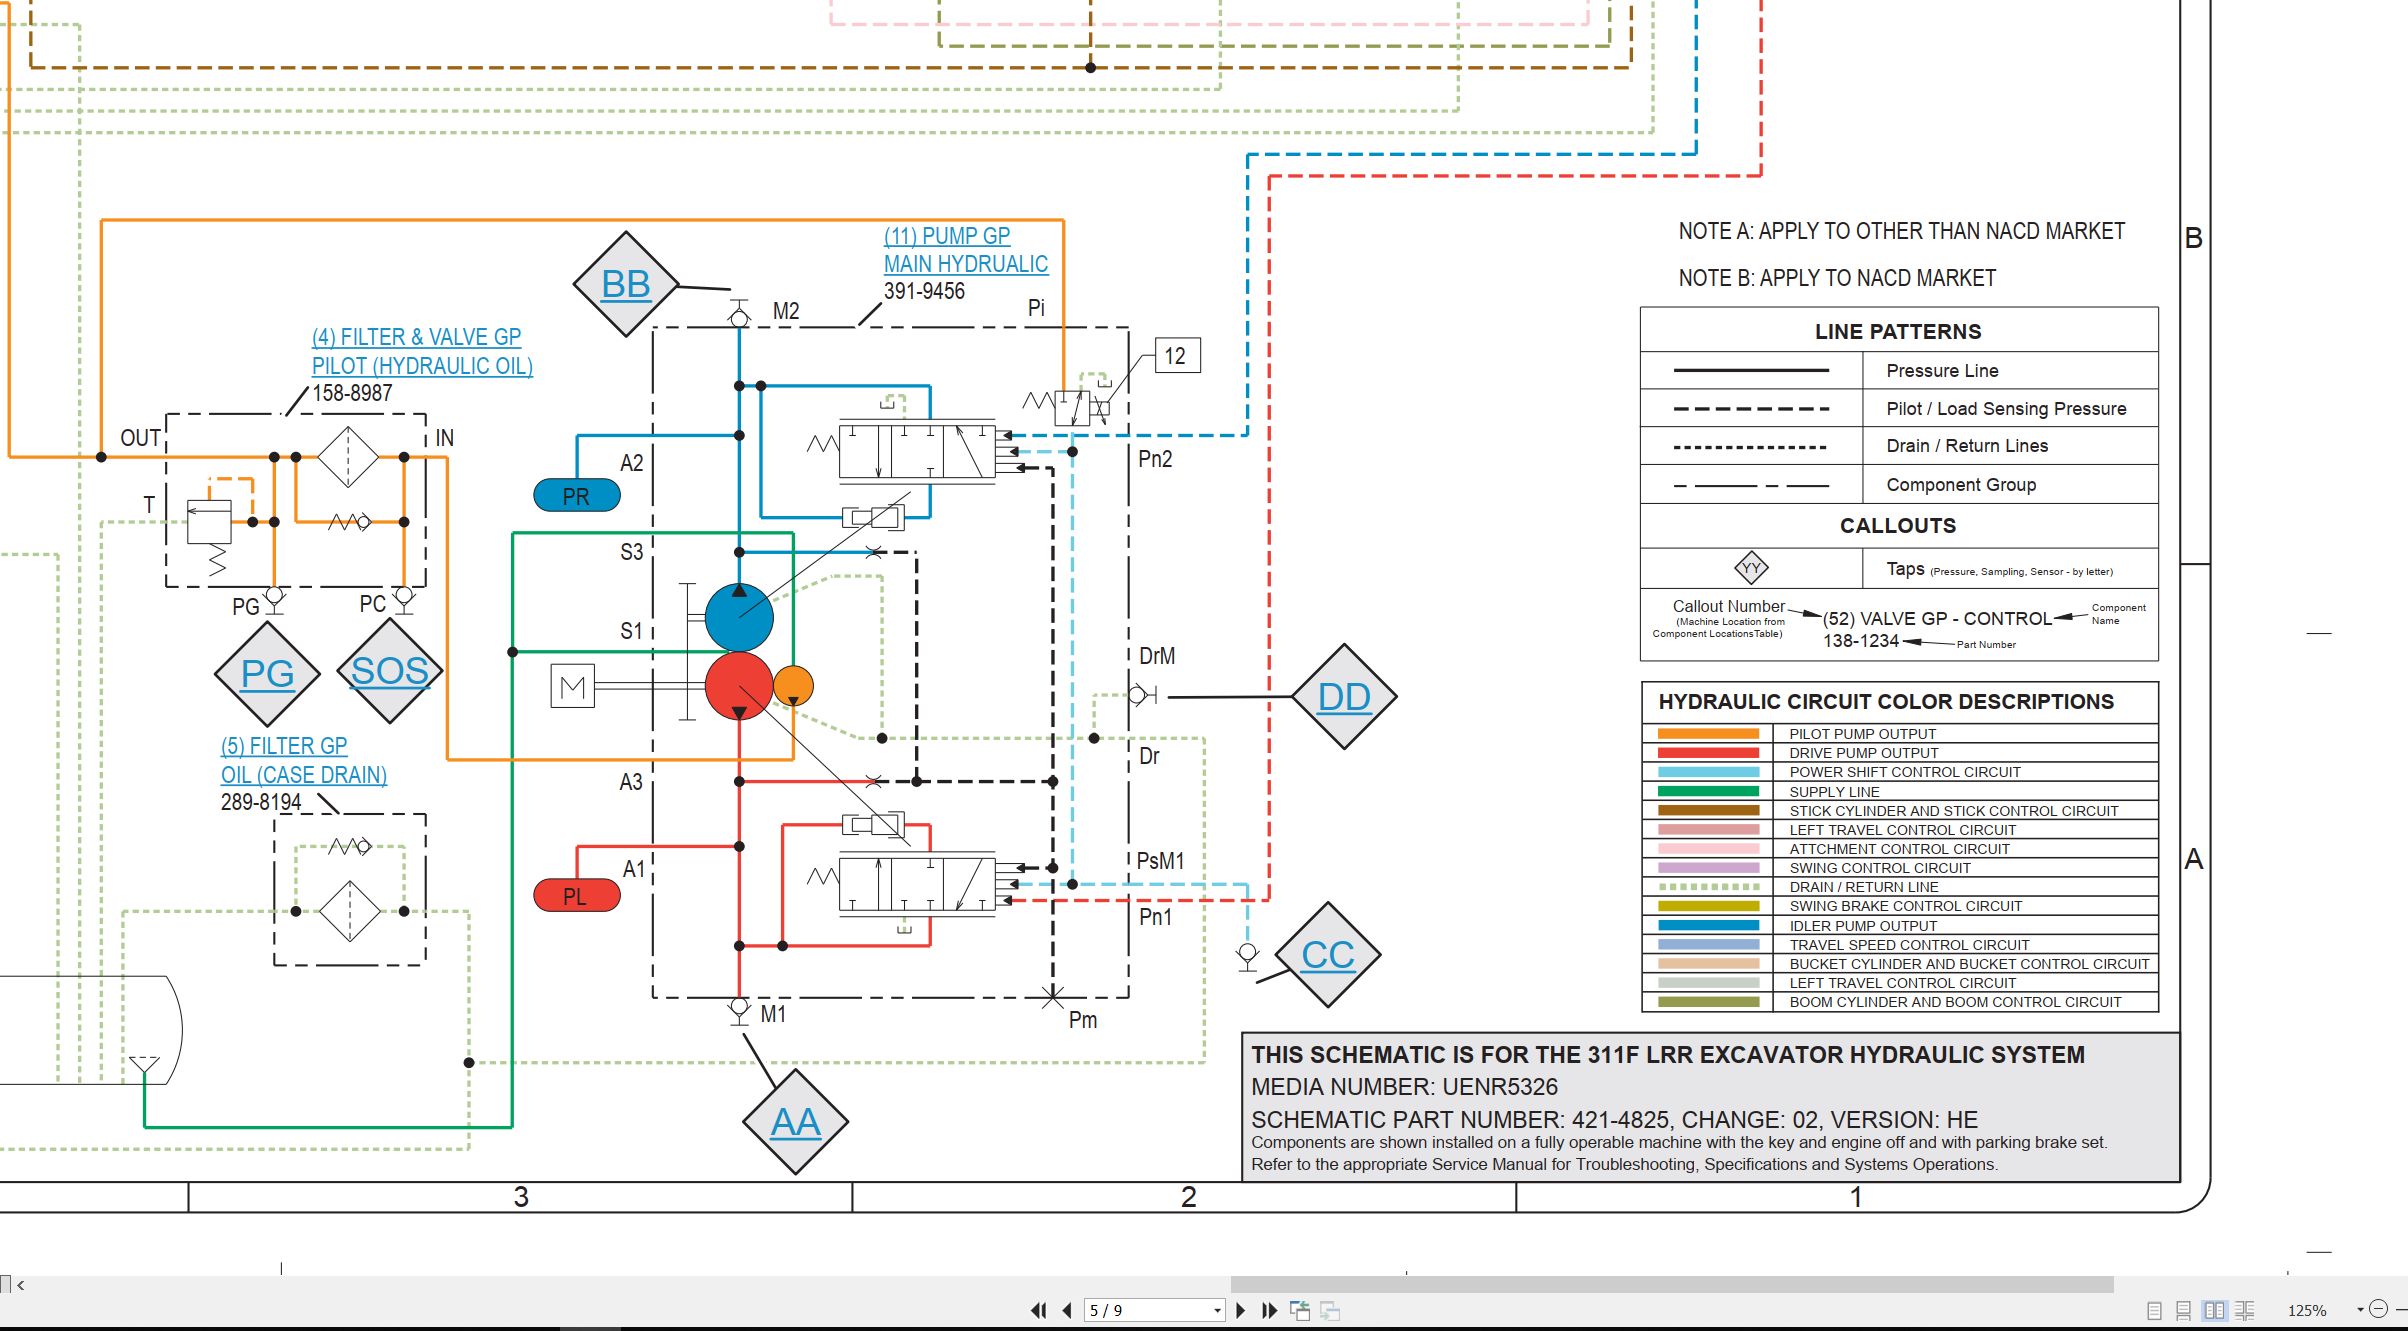Click the greyed next view icon
The height and width of the screenshot is (1331, 2408).
coord(1330,1310)
